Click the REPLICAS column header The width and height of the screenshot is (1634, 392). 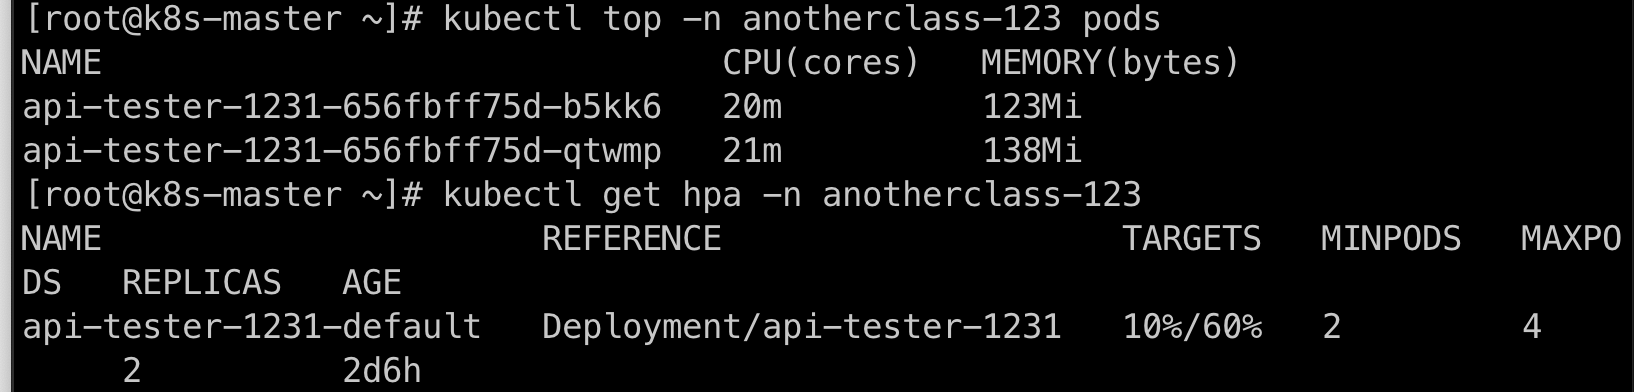(x=202, y=283)
